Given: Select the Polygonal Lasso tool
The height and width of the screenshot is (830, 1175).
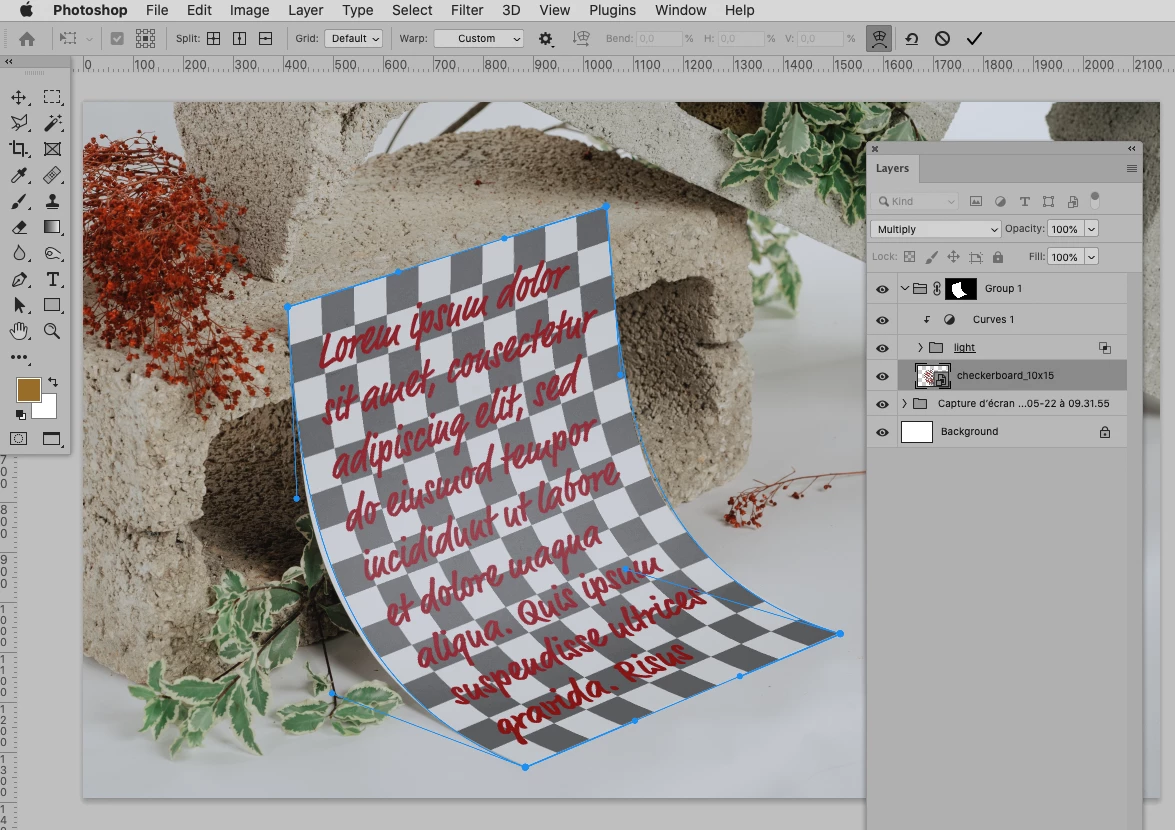Looking at the screenshot, I should point(19,123).
